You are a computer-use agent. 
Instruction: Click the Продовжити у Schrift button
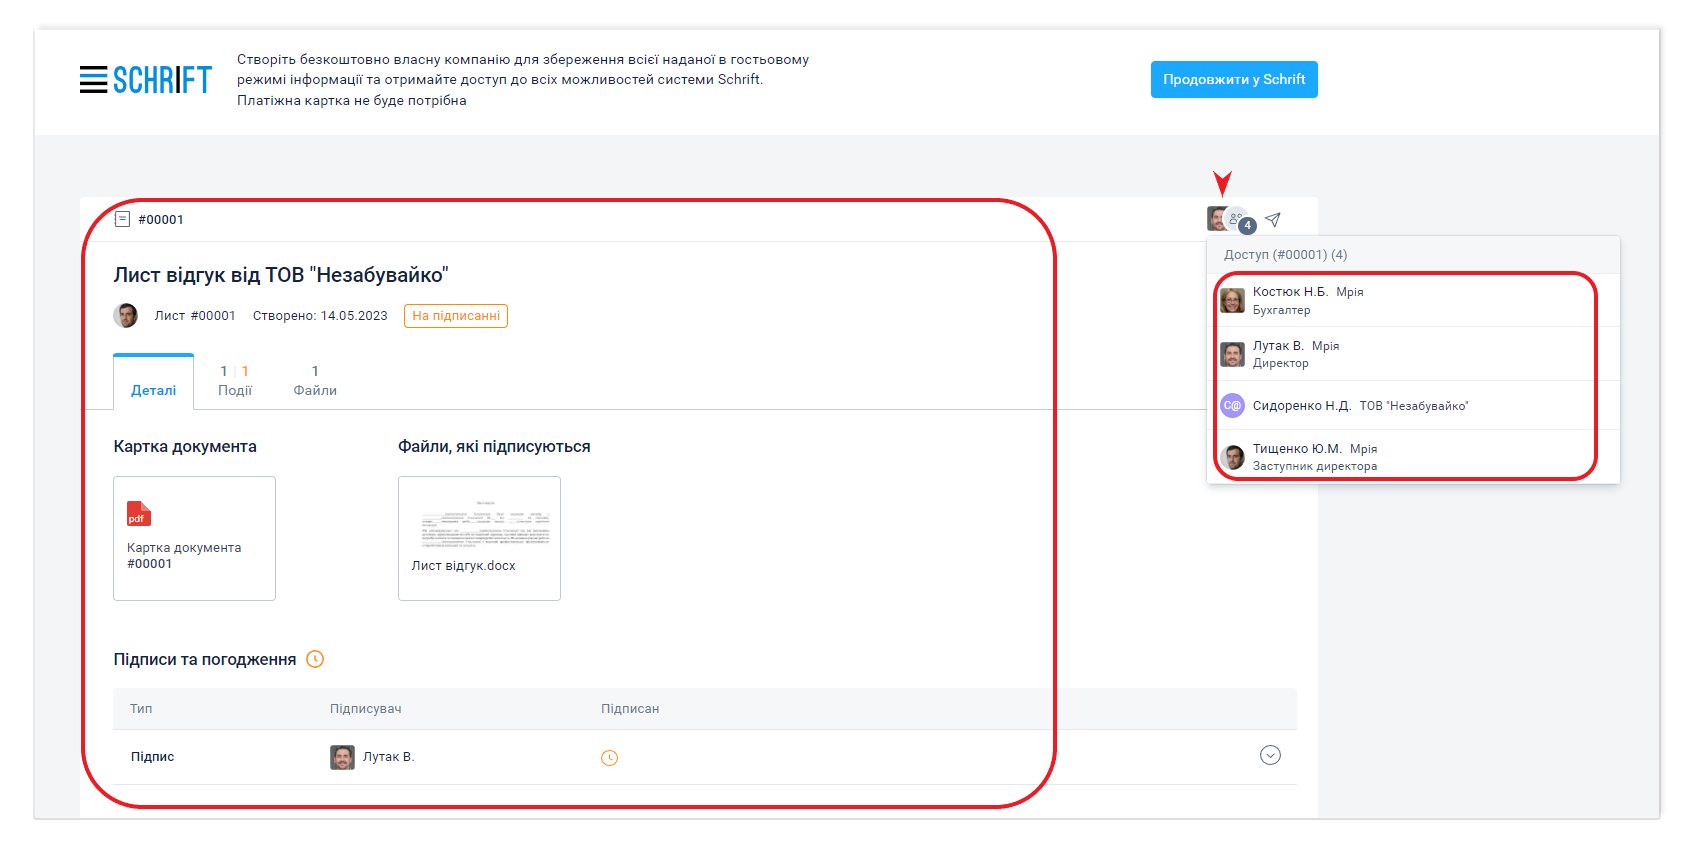(x=1233, y=80)
